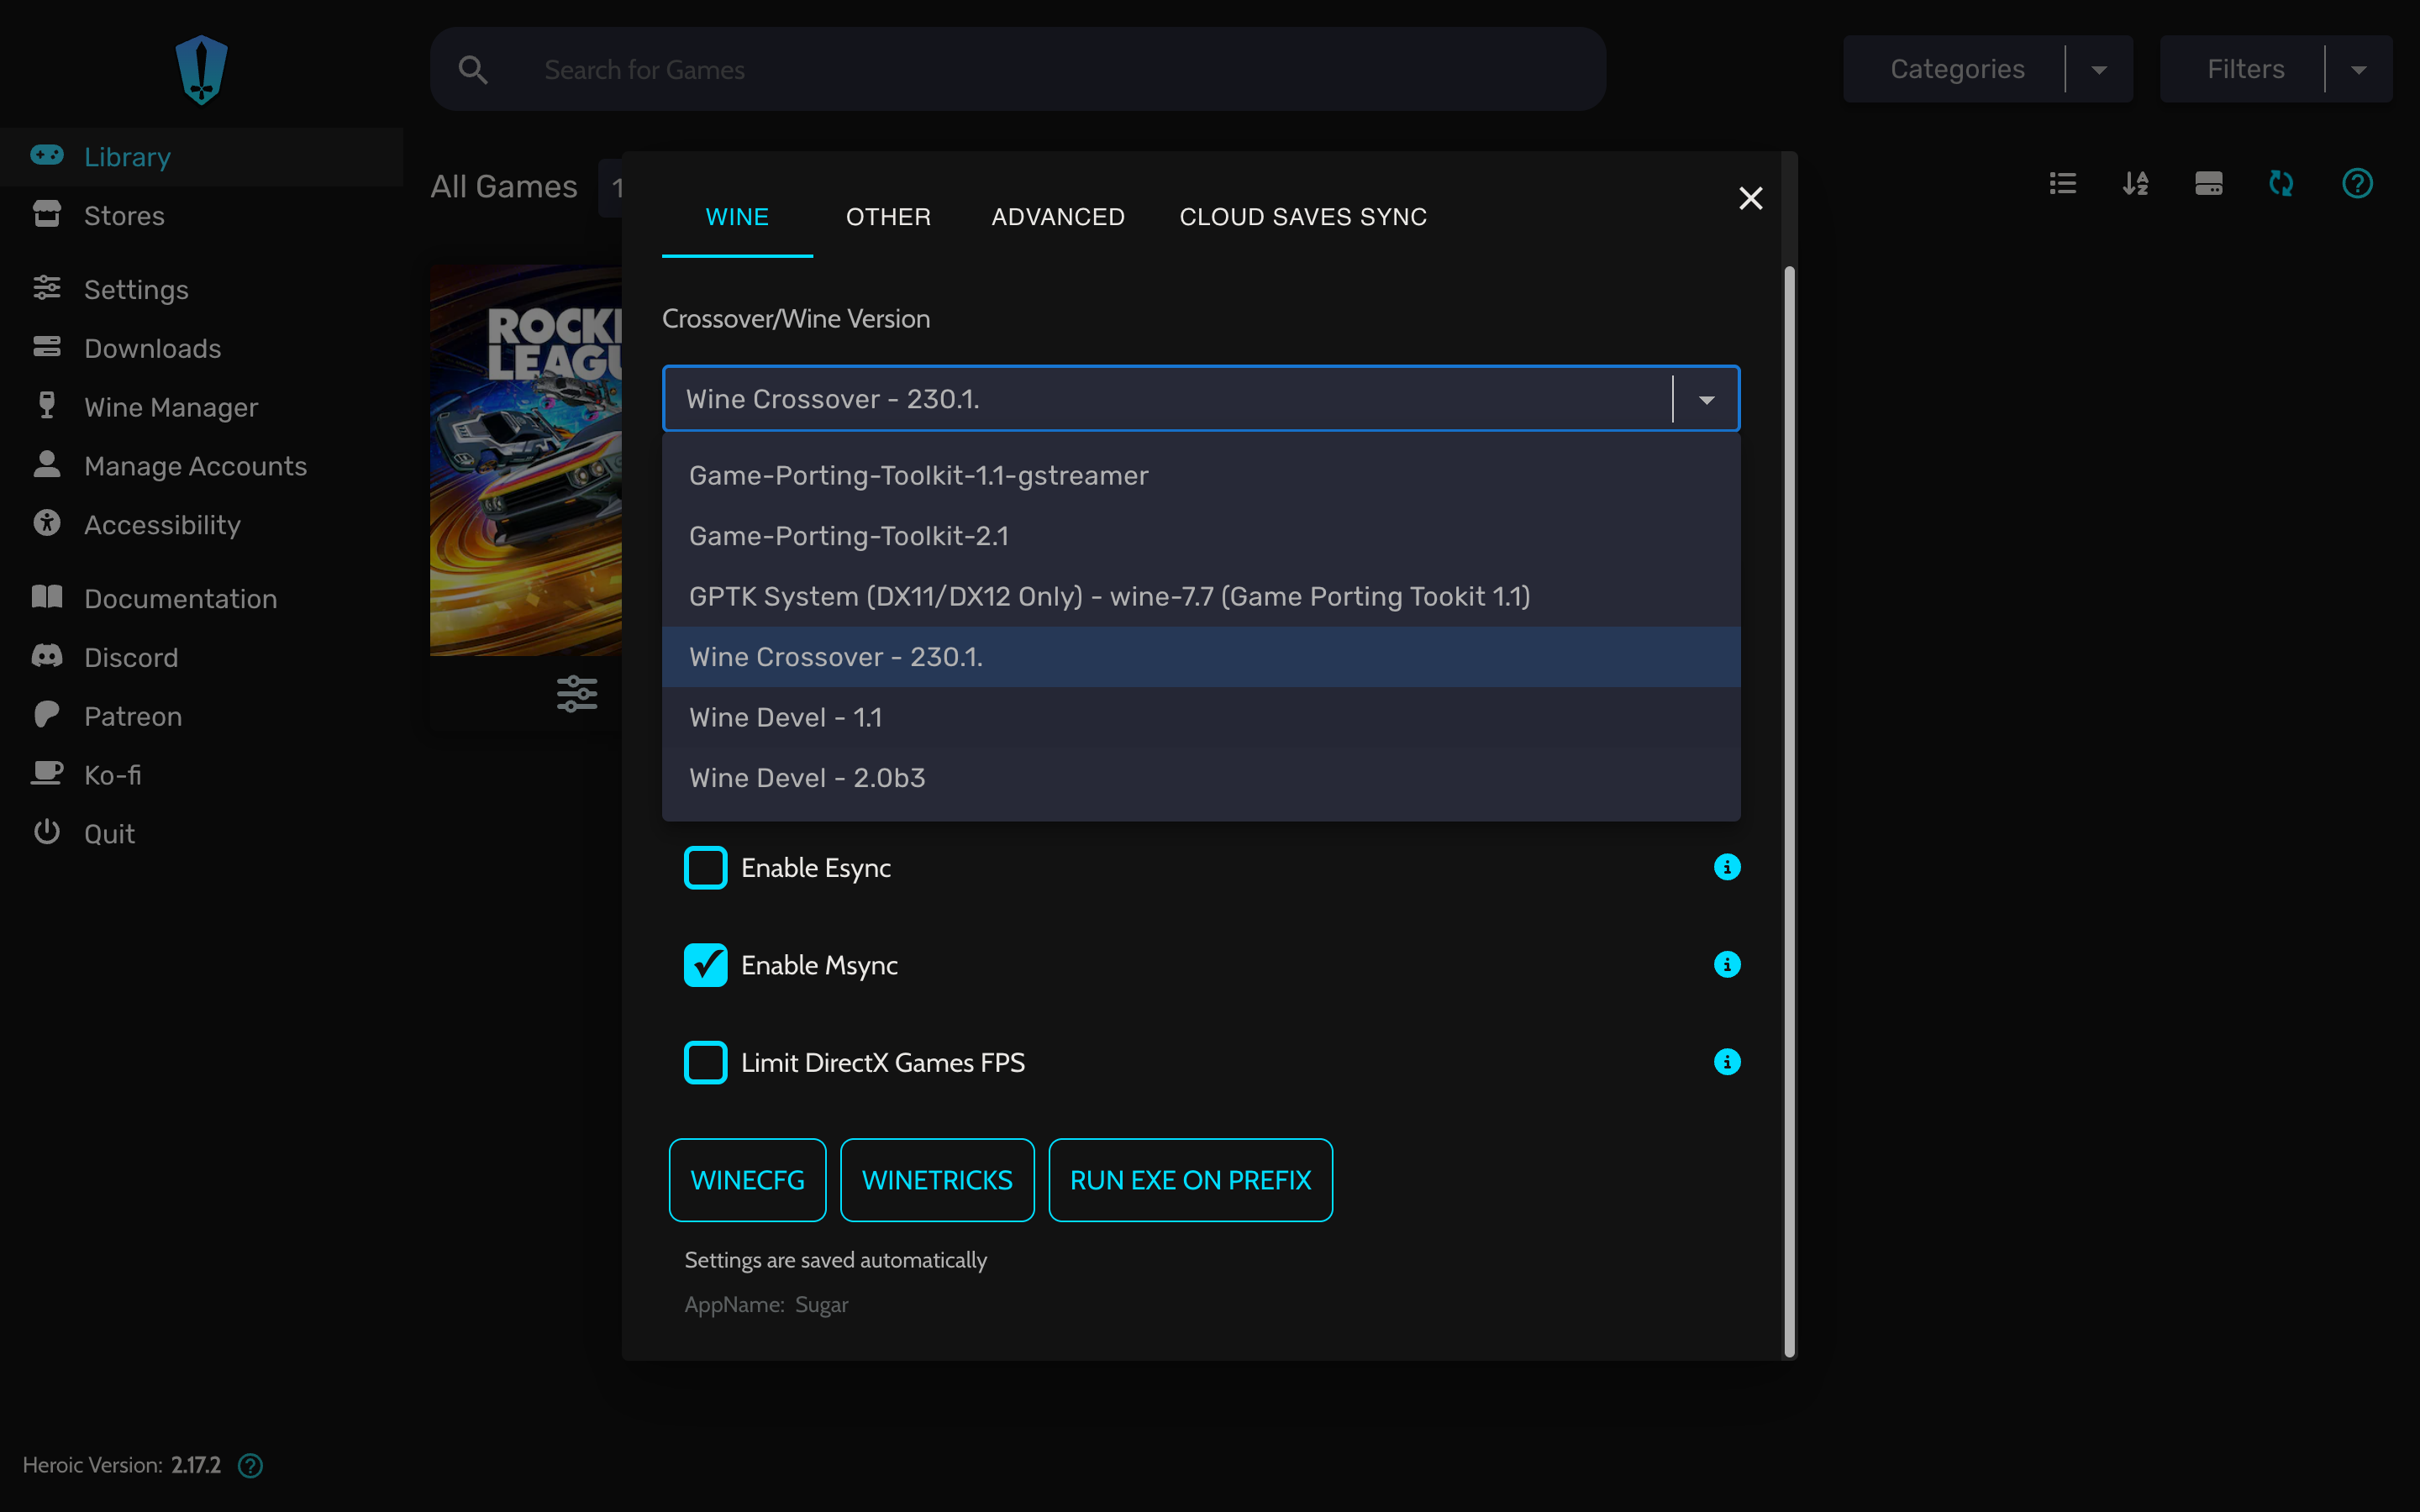The width and height of the screenshot is (2420, 1512).
Task: Expand the Categories dropdown
Action: pyautogui.click(x=2099, y=69)
